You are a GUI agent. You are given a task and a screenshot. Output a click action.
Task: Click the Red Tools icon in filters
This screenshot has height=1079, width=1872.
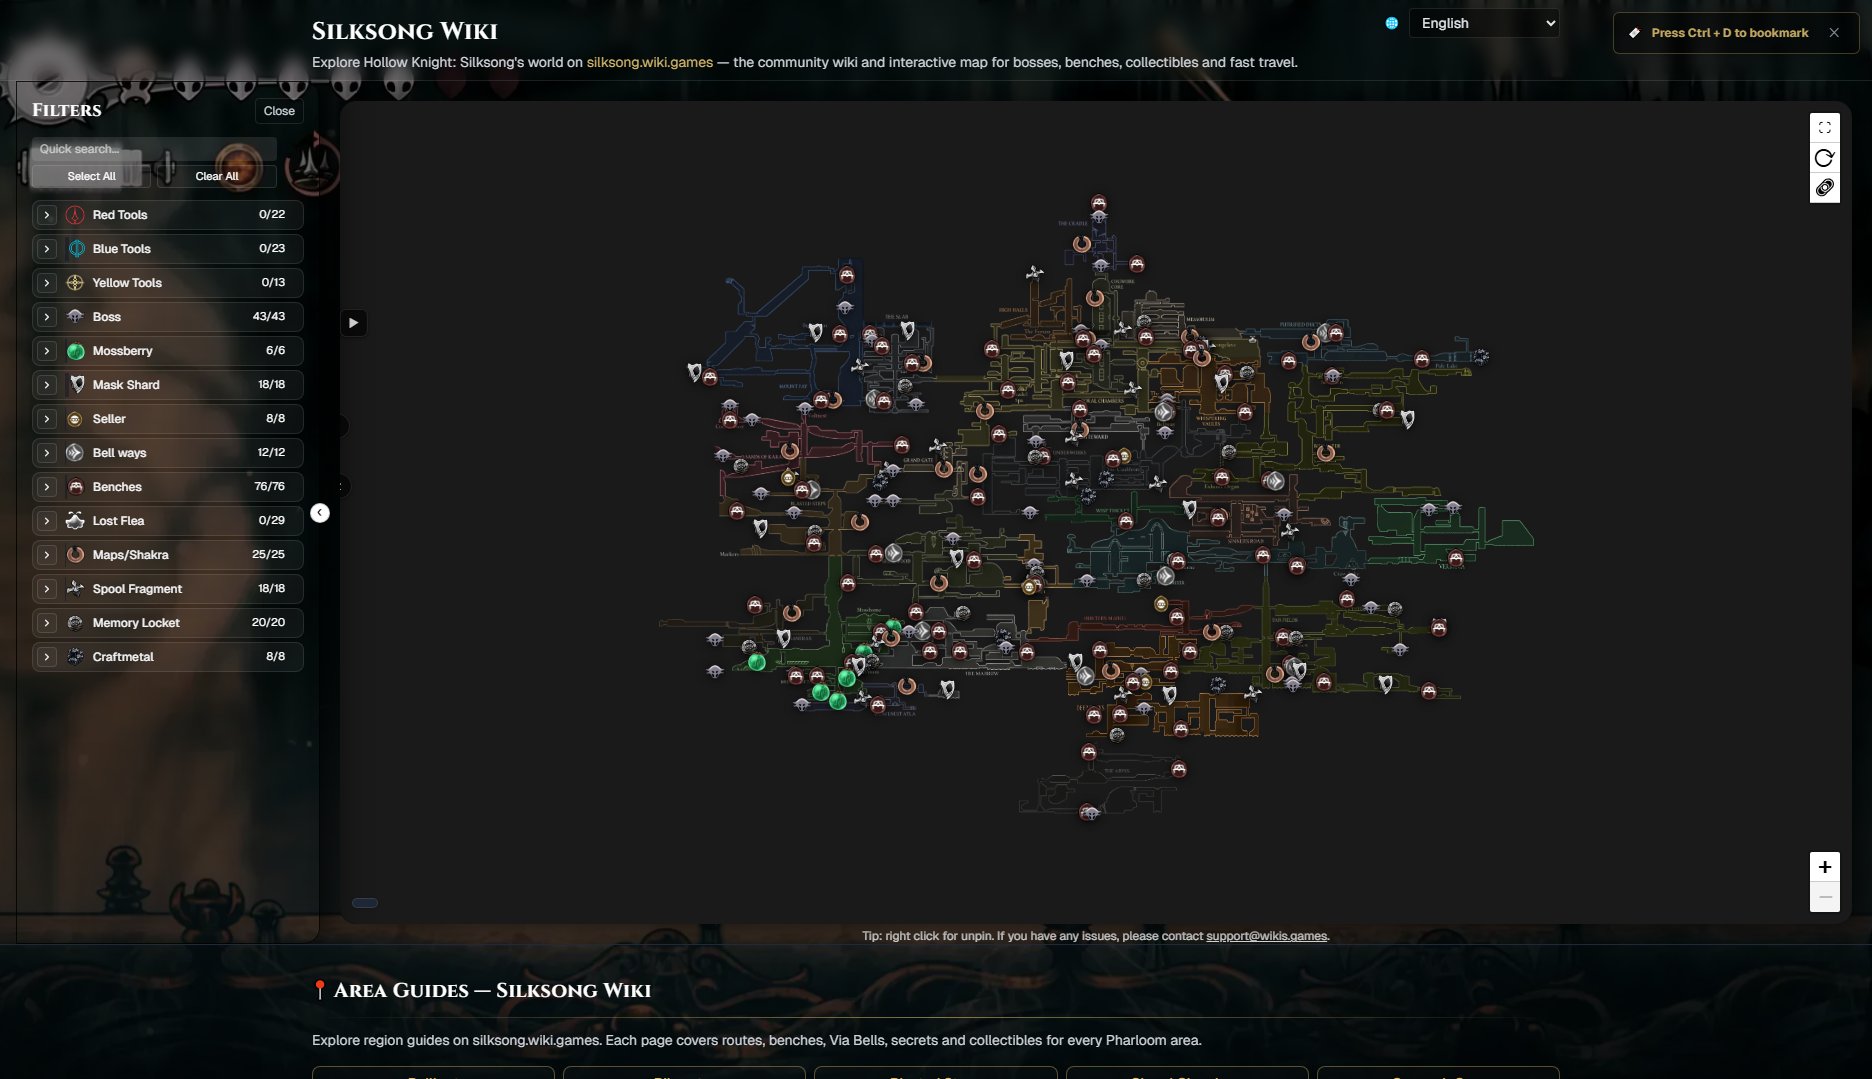[75, 215]
